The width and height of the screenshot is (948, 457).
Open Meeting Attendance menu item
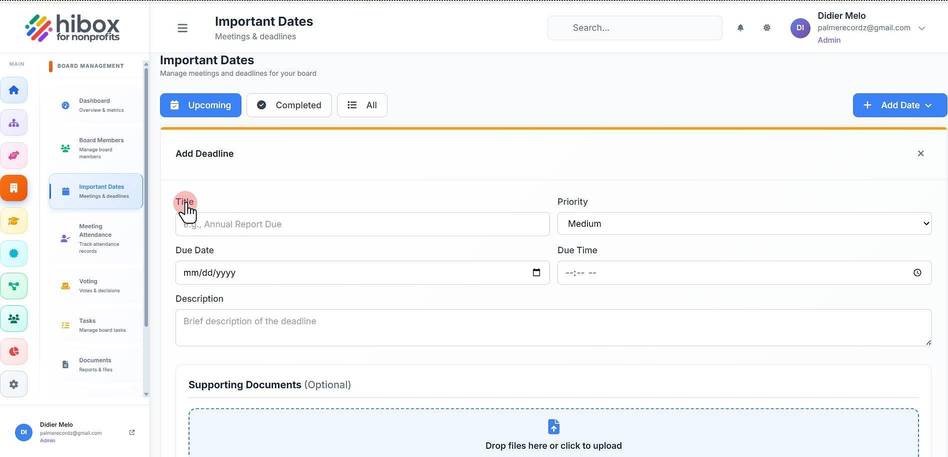96,238
